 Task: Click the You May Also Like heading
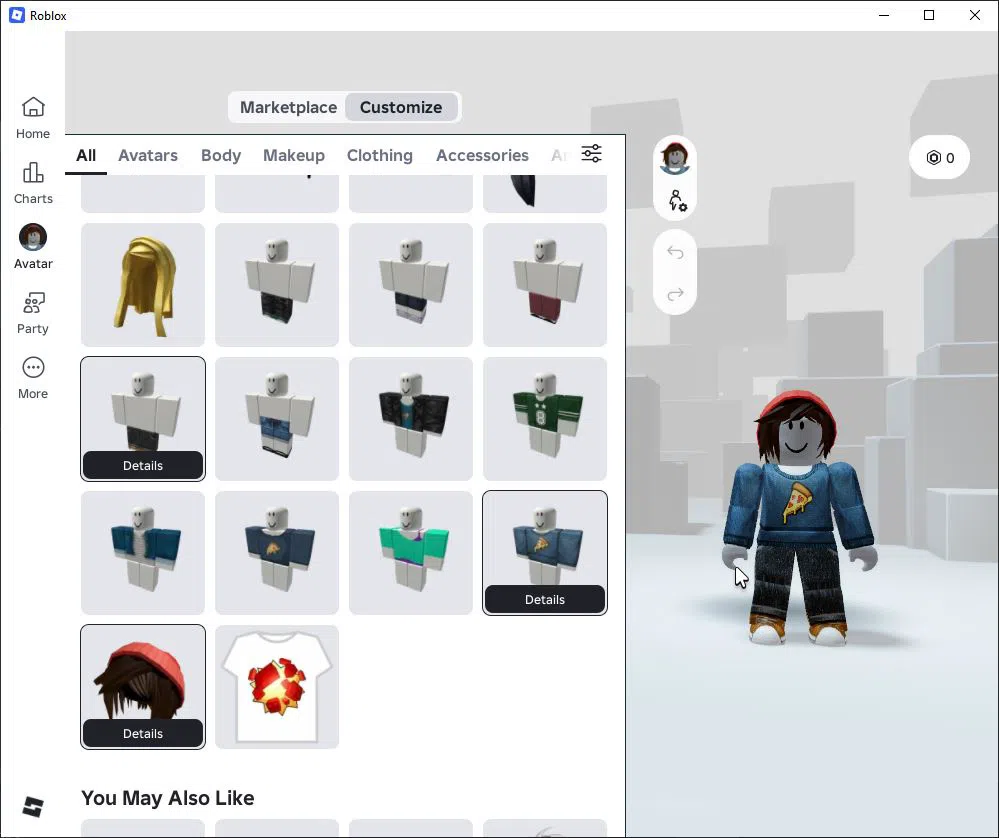(x=168, y=798)
